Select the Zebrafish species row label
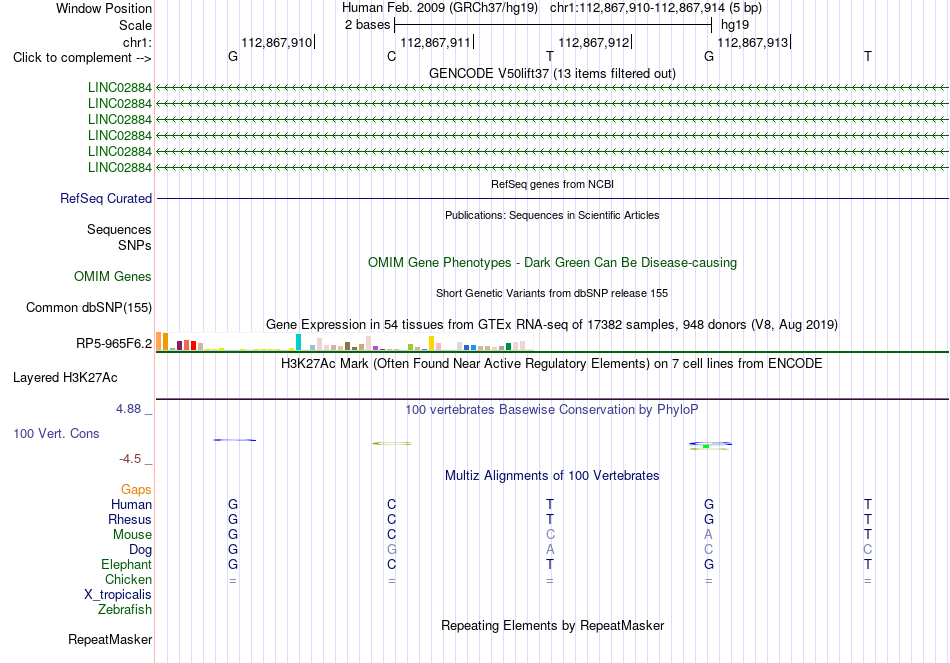The height and width of the screenshot is (663, 950). tap(125, 609)
